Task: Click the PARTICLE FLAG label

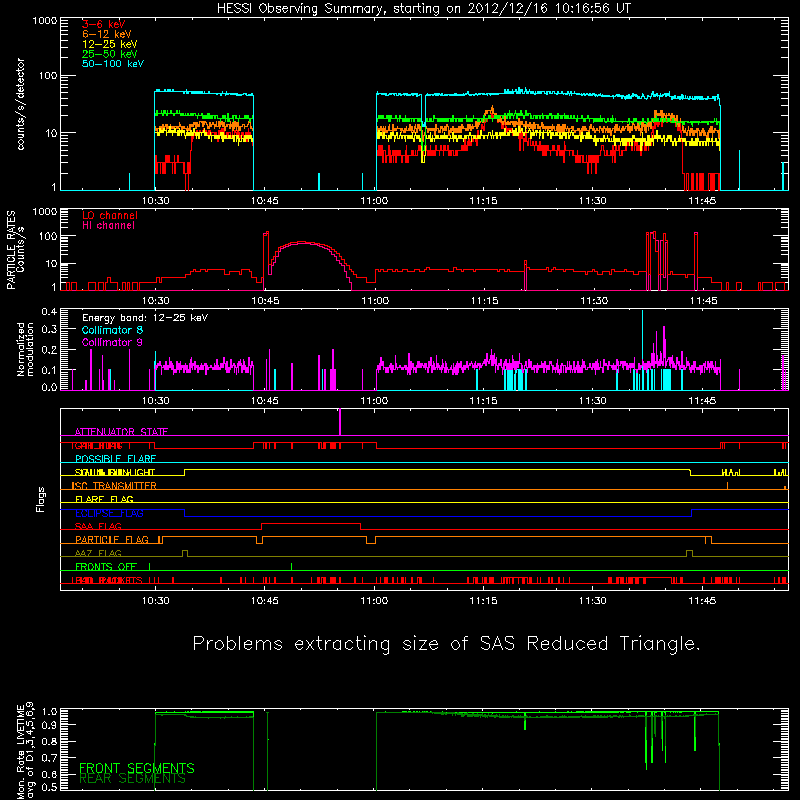Action: pos(112,540)
